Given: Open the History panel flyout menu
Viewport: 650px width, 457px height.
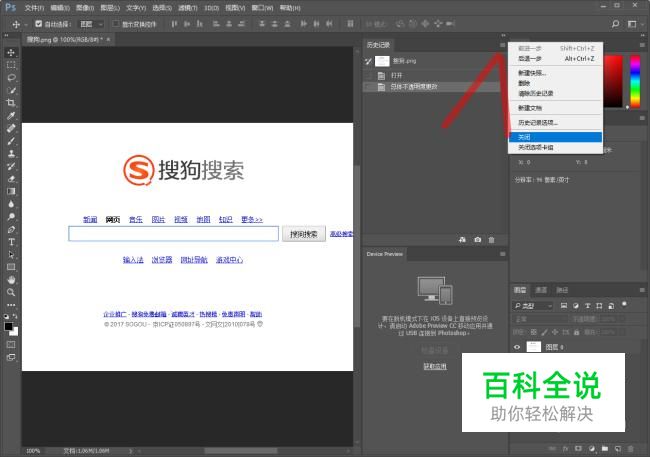Looking at the screenshot, I should (x=503, y=45).
